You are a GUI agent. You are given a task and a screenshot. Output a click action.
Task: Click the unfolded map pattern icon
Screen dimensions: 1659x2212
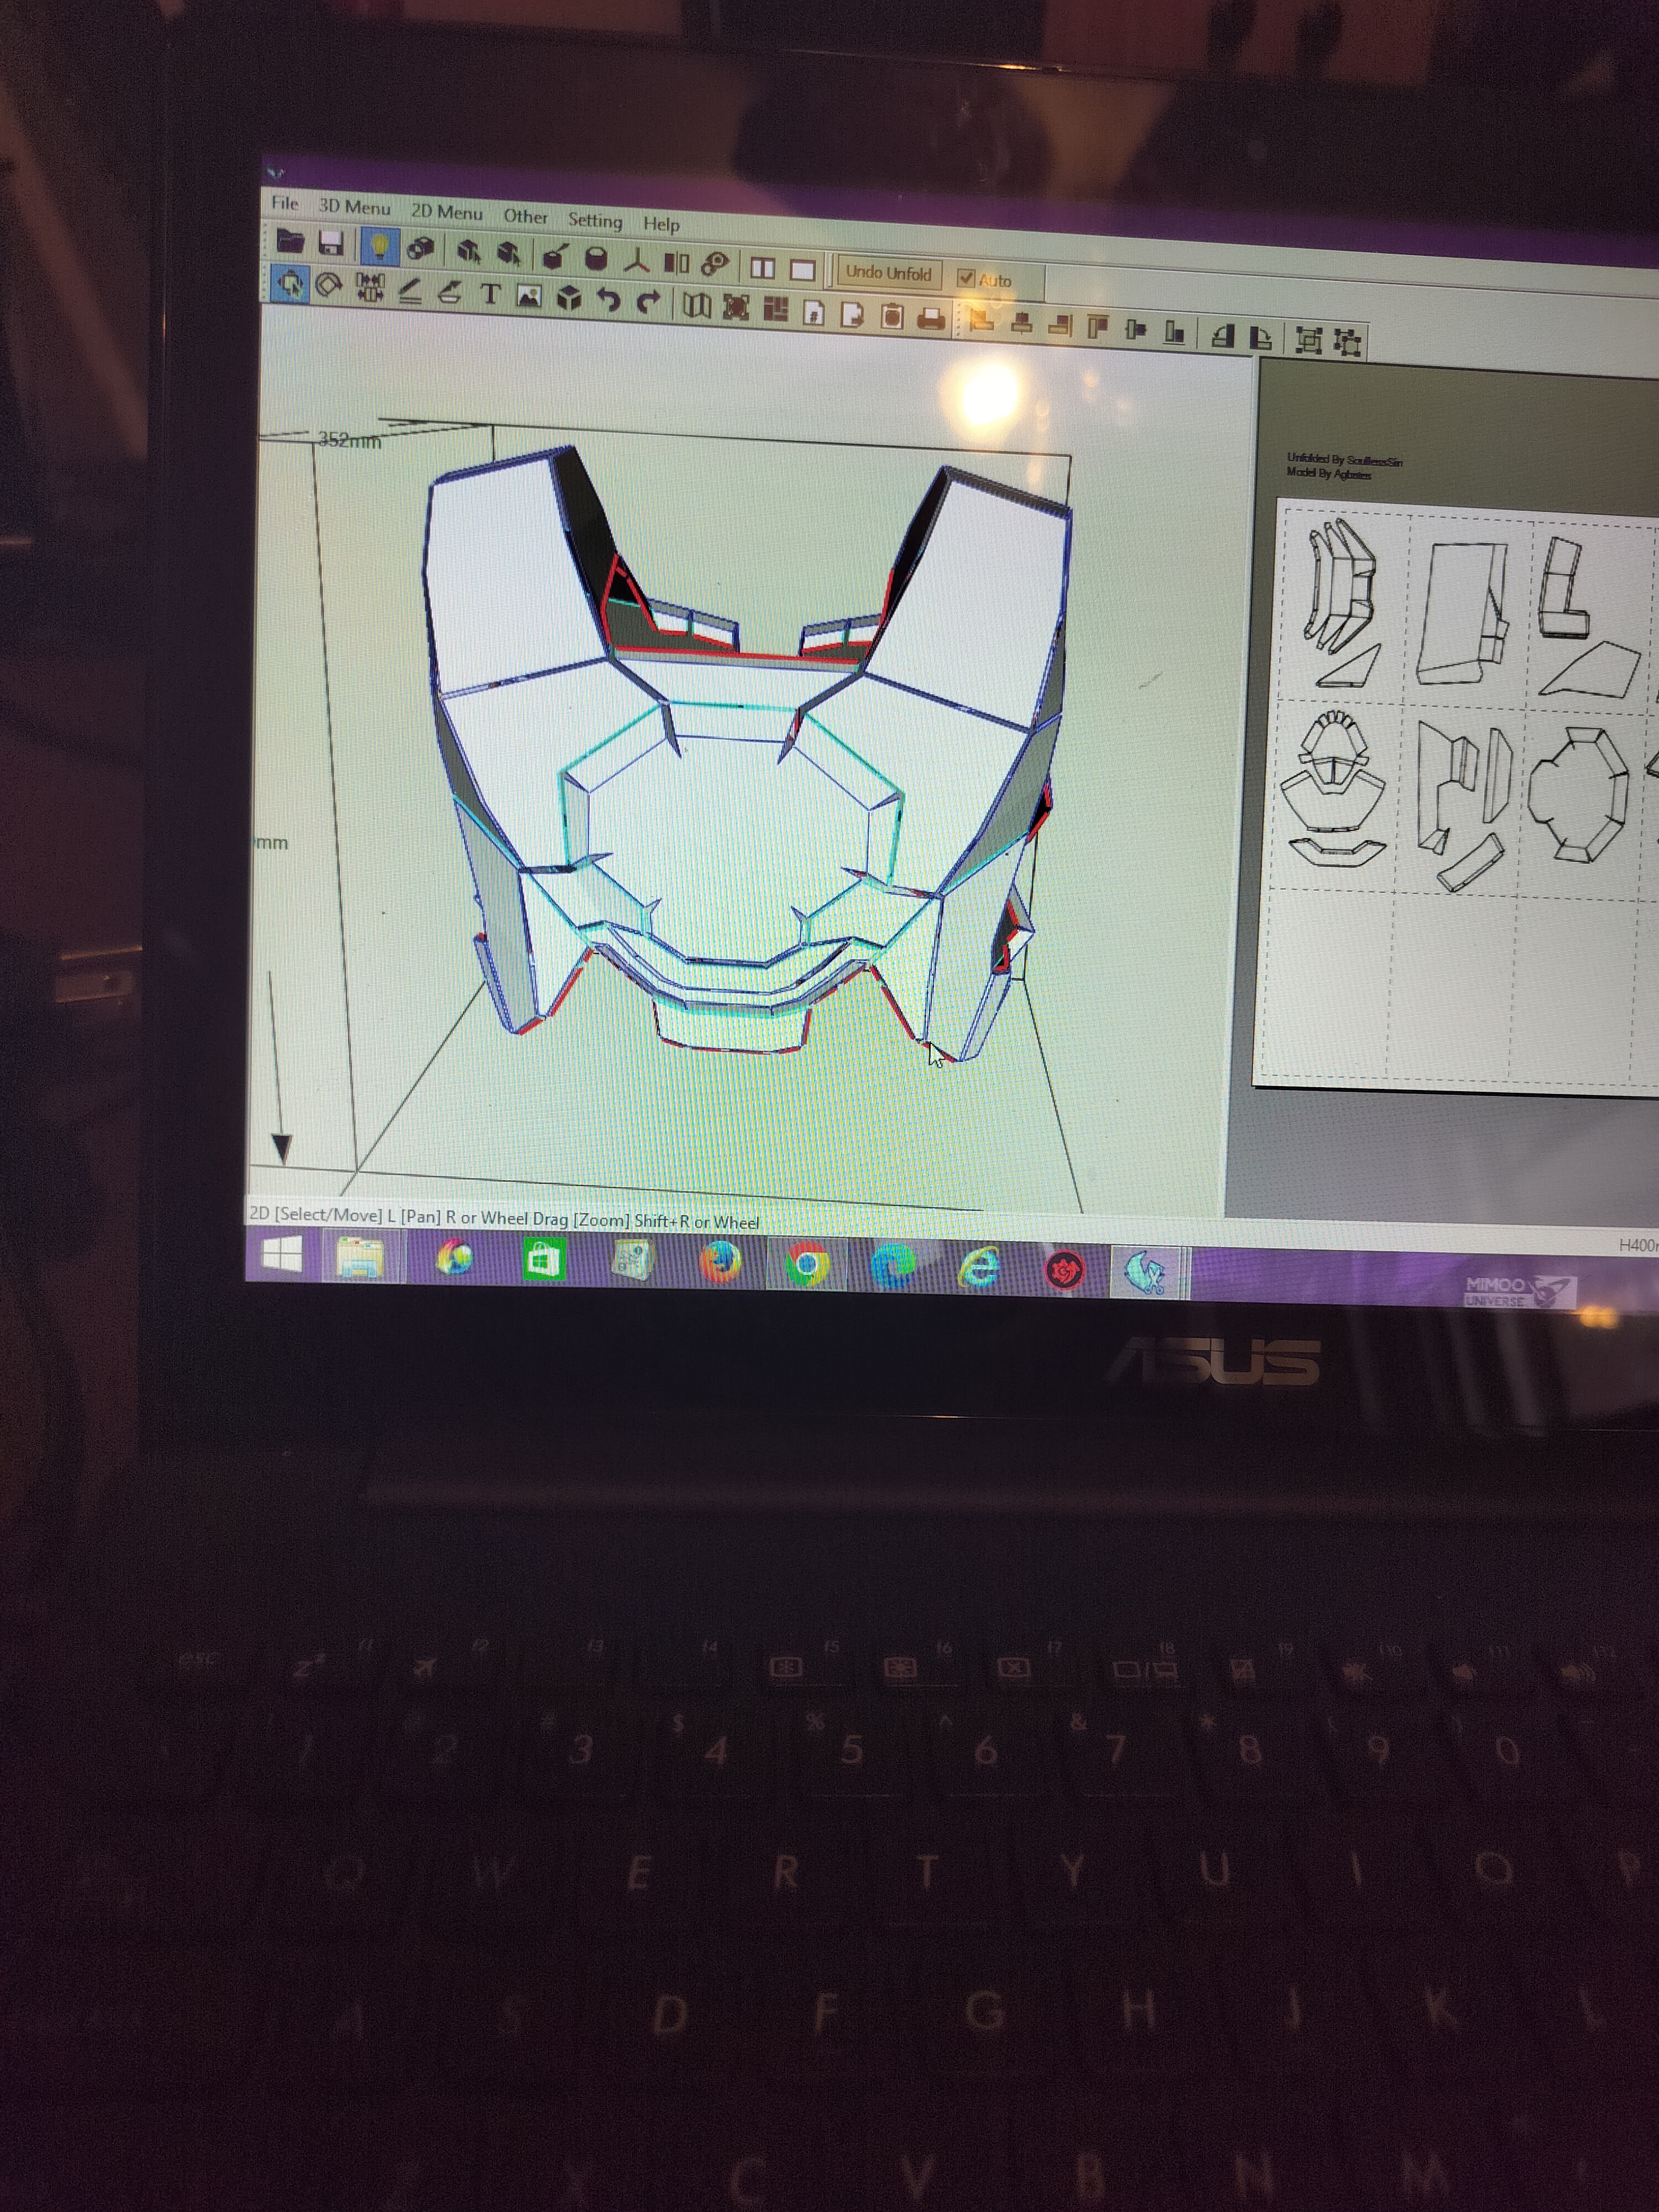[697, 306]
